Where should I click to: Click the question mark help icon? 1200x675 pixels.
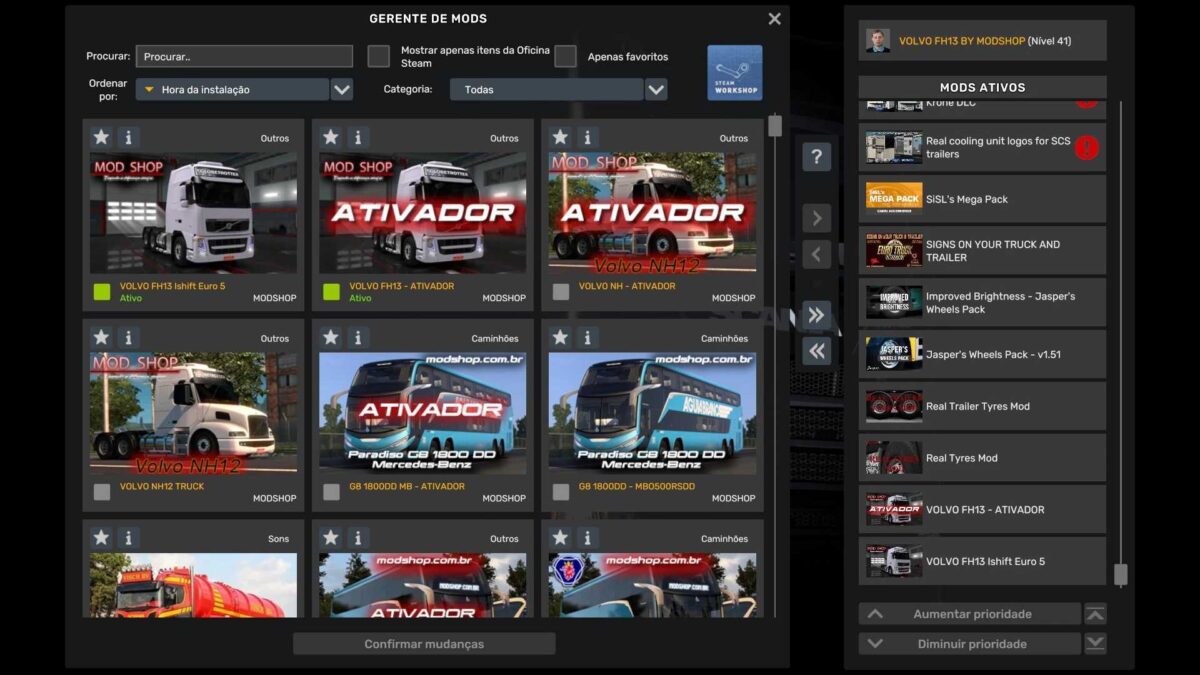point(816,157)
